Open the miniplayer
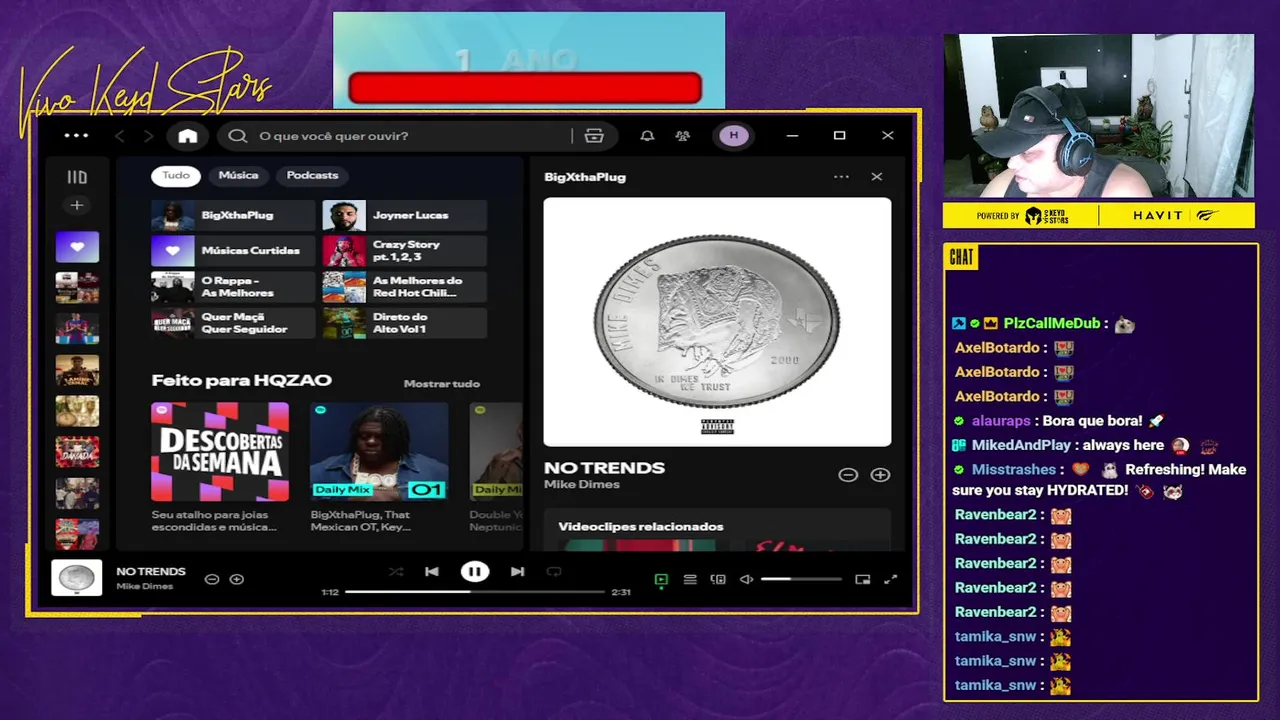Viewport: 1280px width, 720px height. point(863,579)
